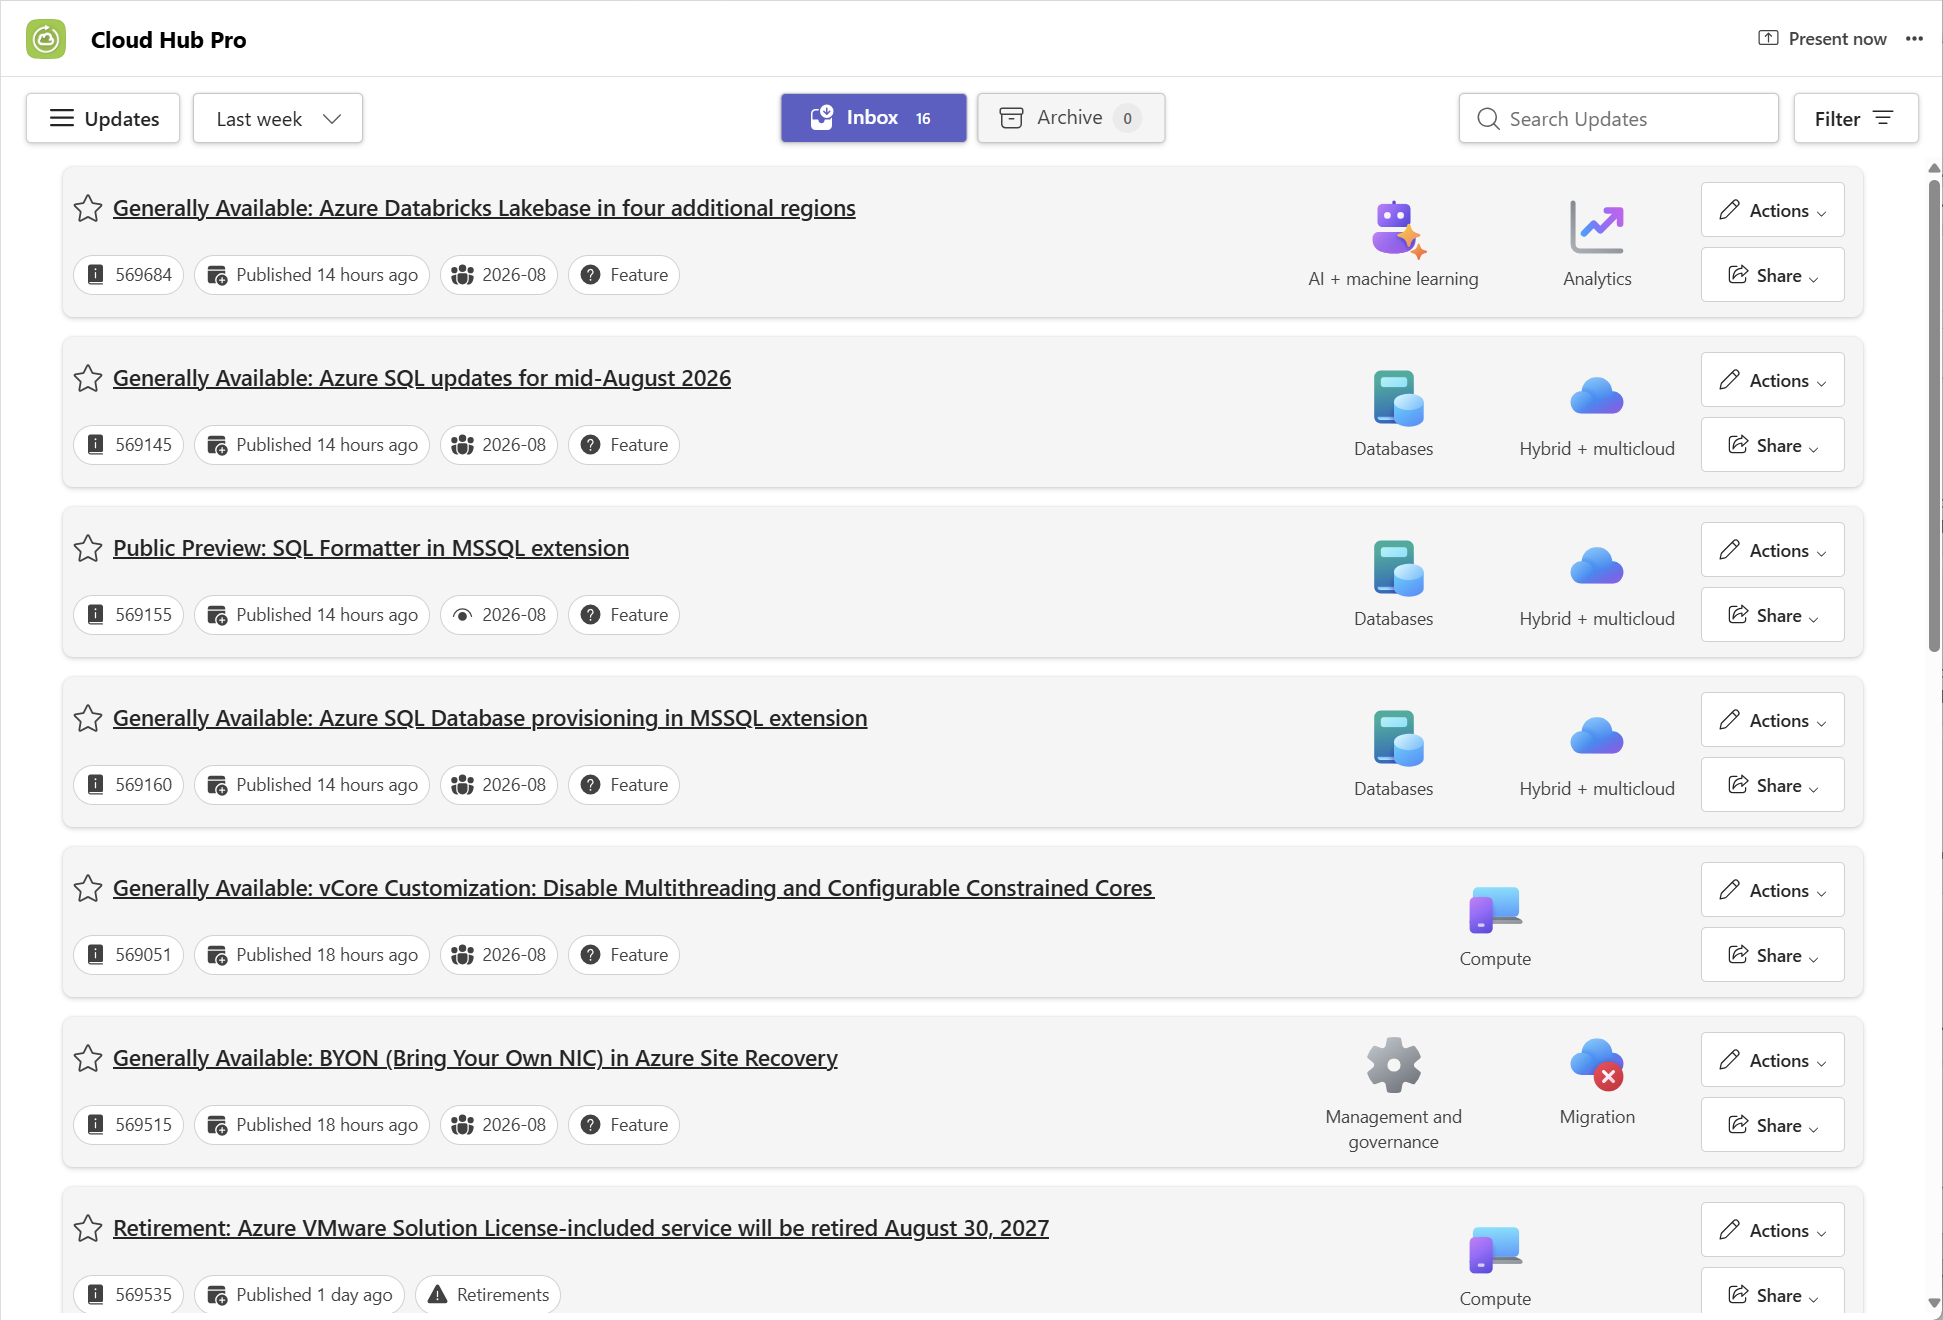Click Databases icon on Azure SQL updates card

tap(1396, 398)
